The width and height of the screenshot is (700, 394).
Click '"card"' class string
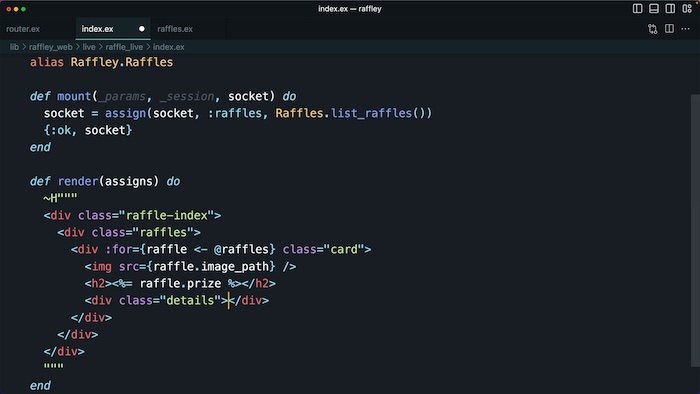pyautogui.click(x=344, y=249)
